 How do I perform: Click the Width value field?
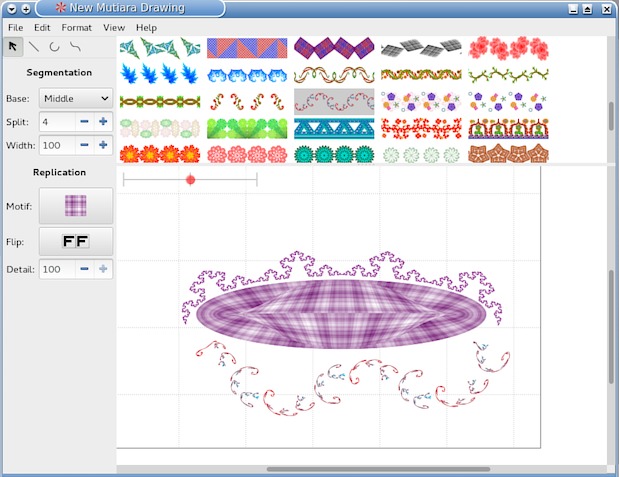click(x=57, y=145)
